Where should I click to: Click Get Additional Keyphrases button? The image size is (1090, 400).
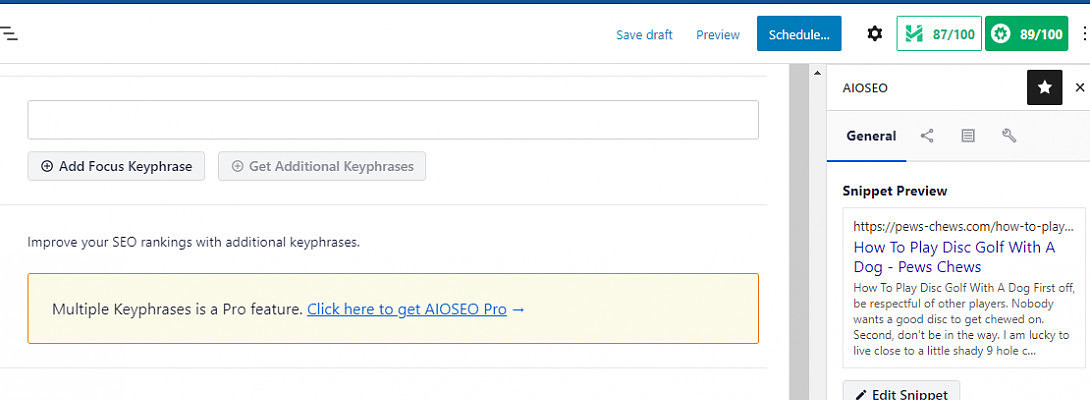(x=322, y=166)
